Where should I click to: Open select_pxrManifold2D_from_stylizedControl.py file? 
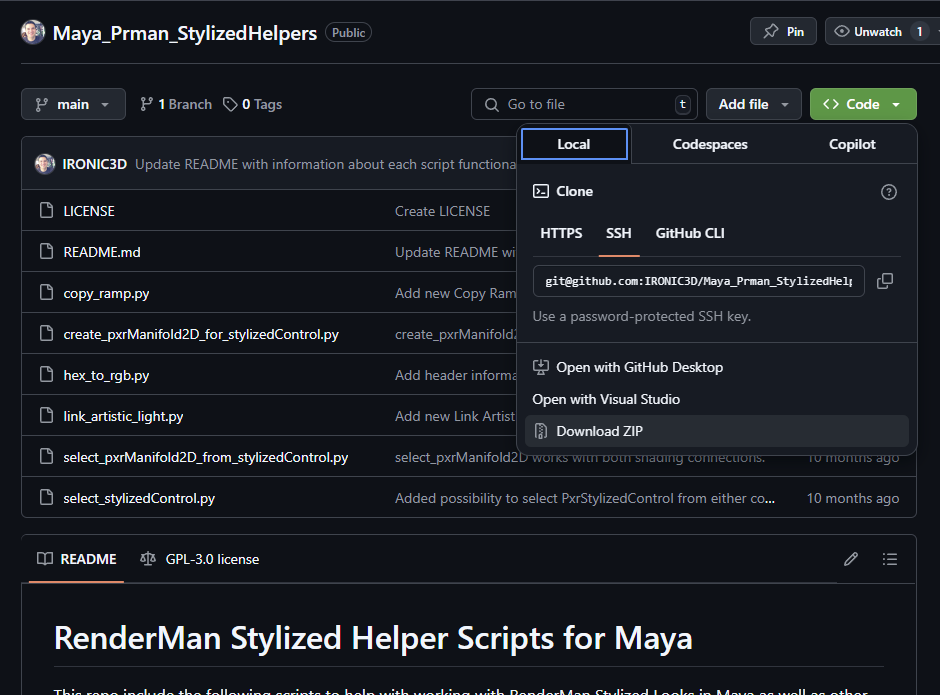tap(206, 458)
